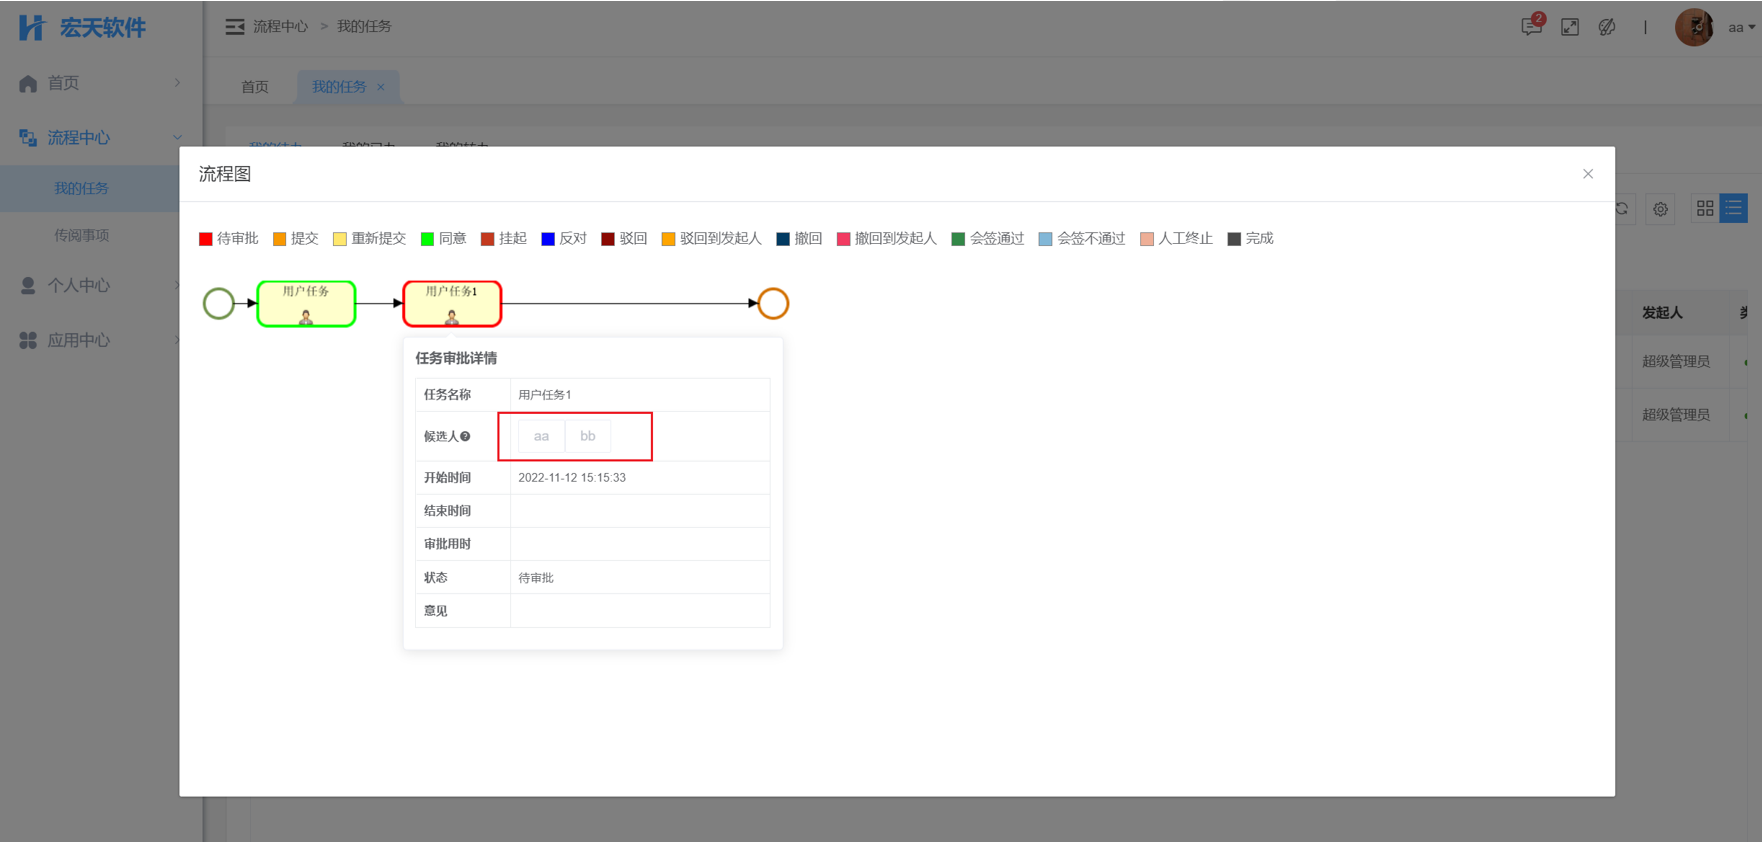Toggle fullscreen mode icon

coord(1570,27)
